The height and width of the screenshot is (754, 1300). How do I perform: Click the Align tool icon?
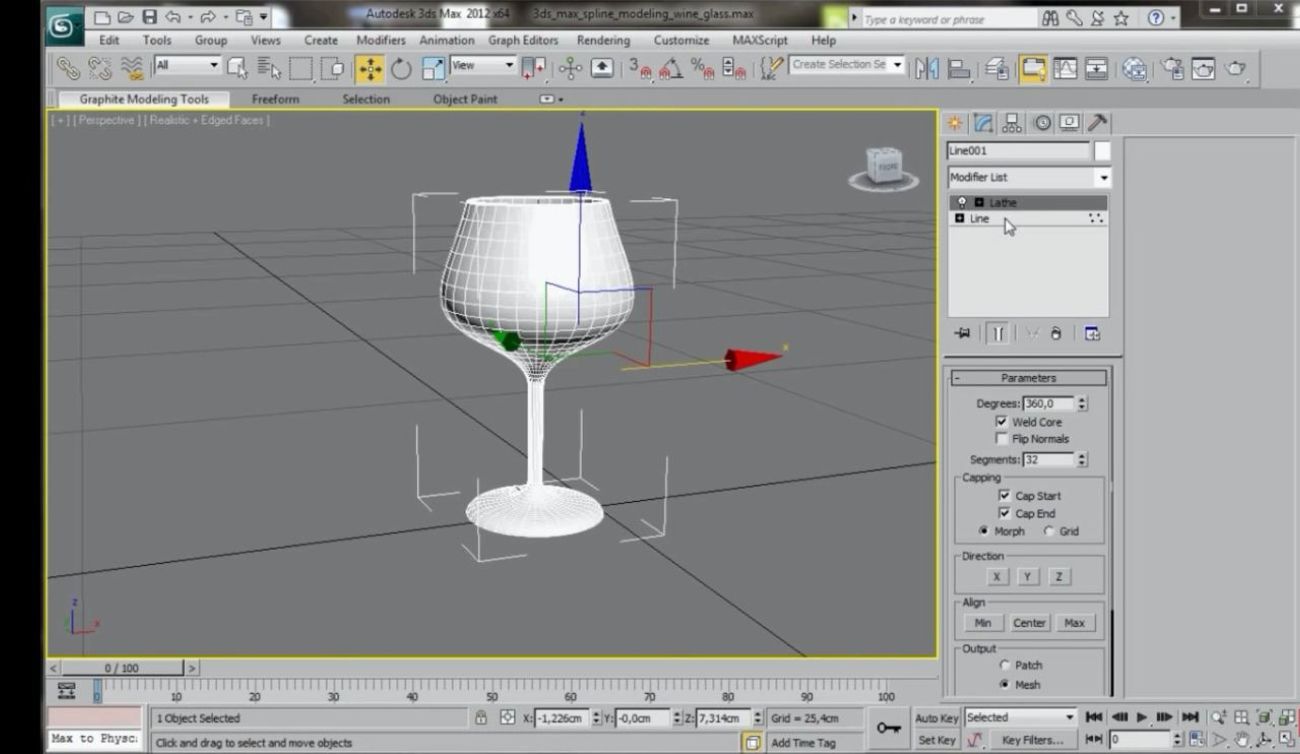click(x=959, y=68)
